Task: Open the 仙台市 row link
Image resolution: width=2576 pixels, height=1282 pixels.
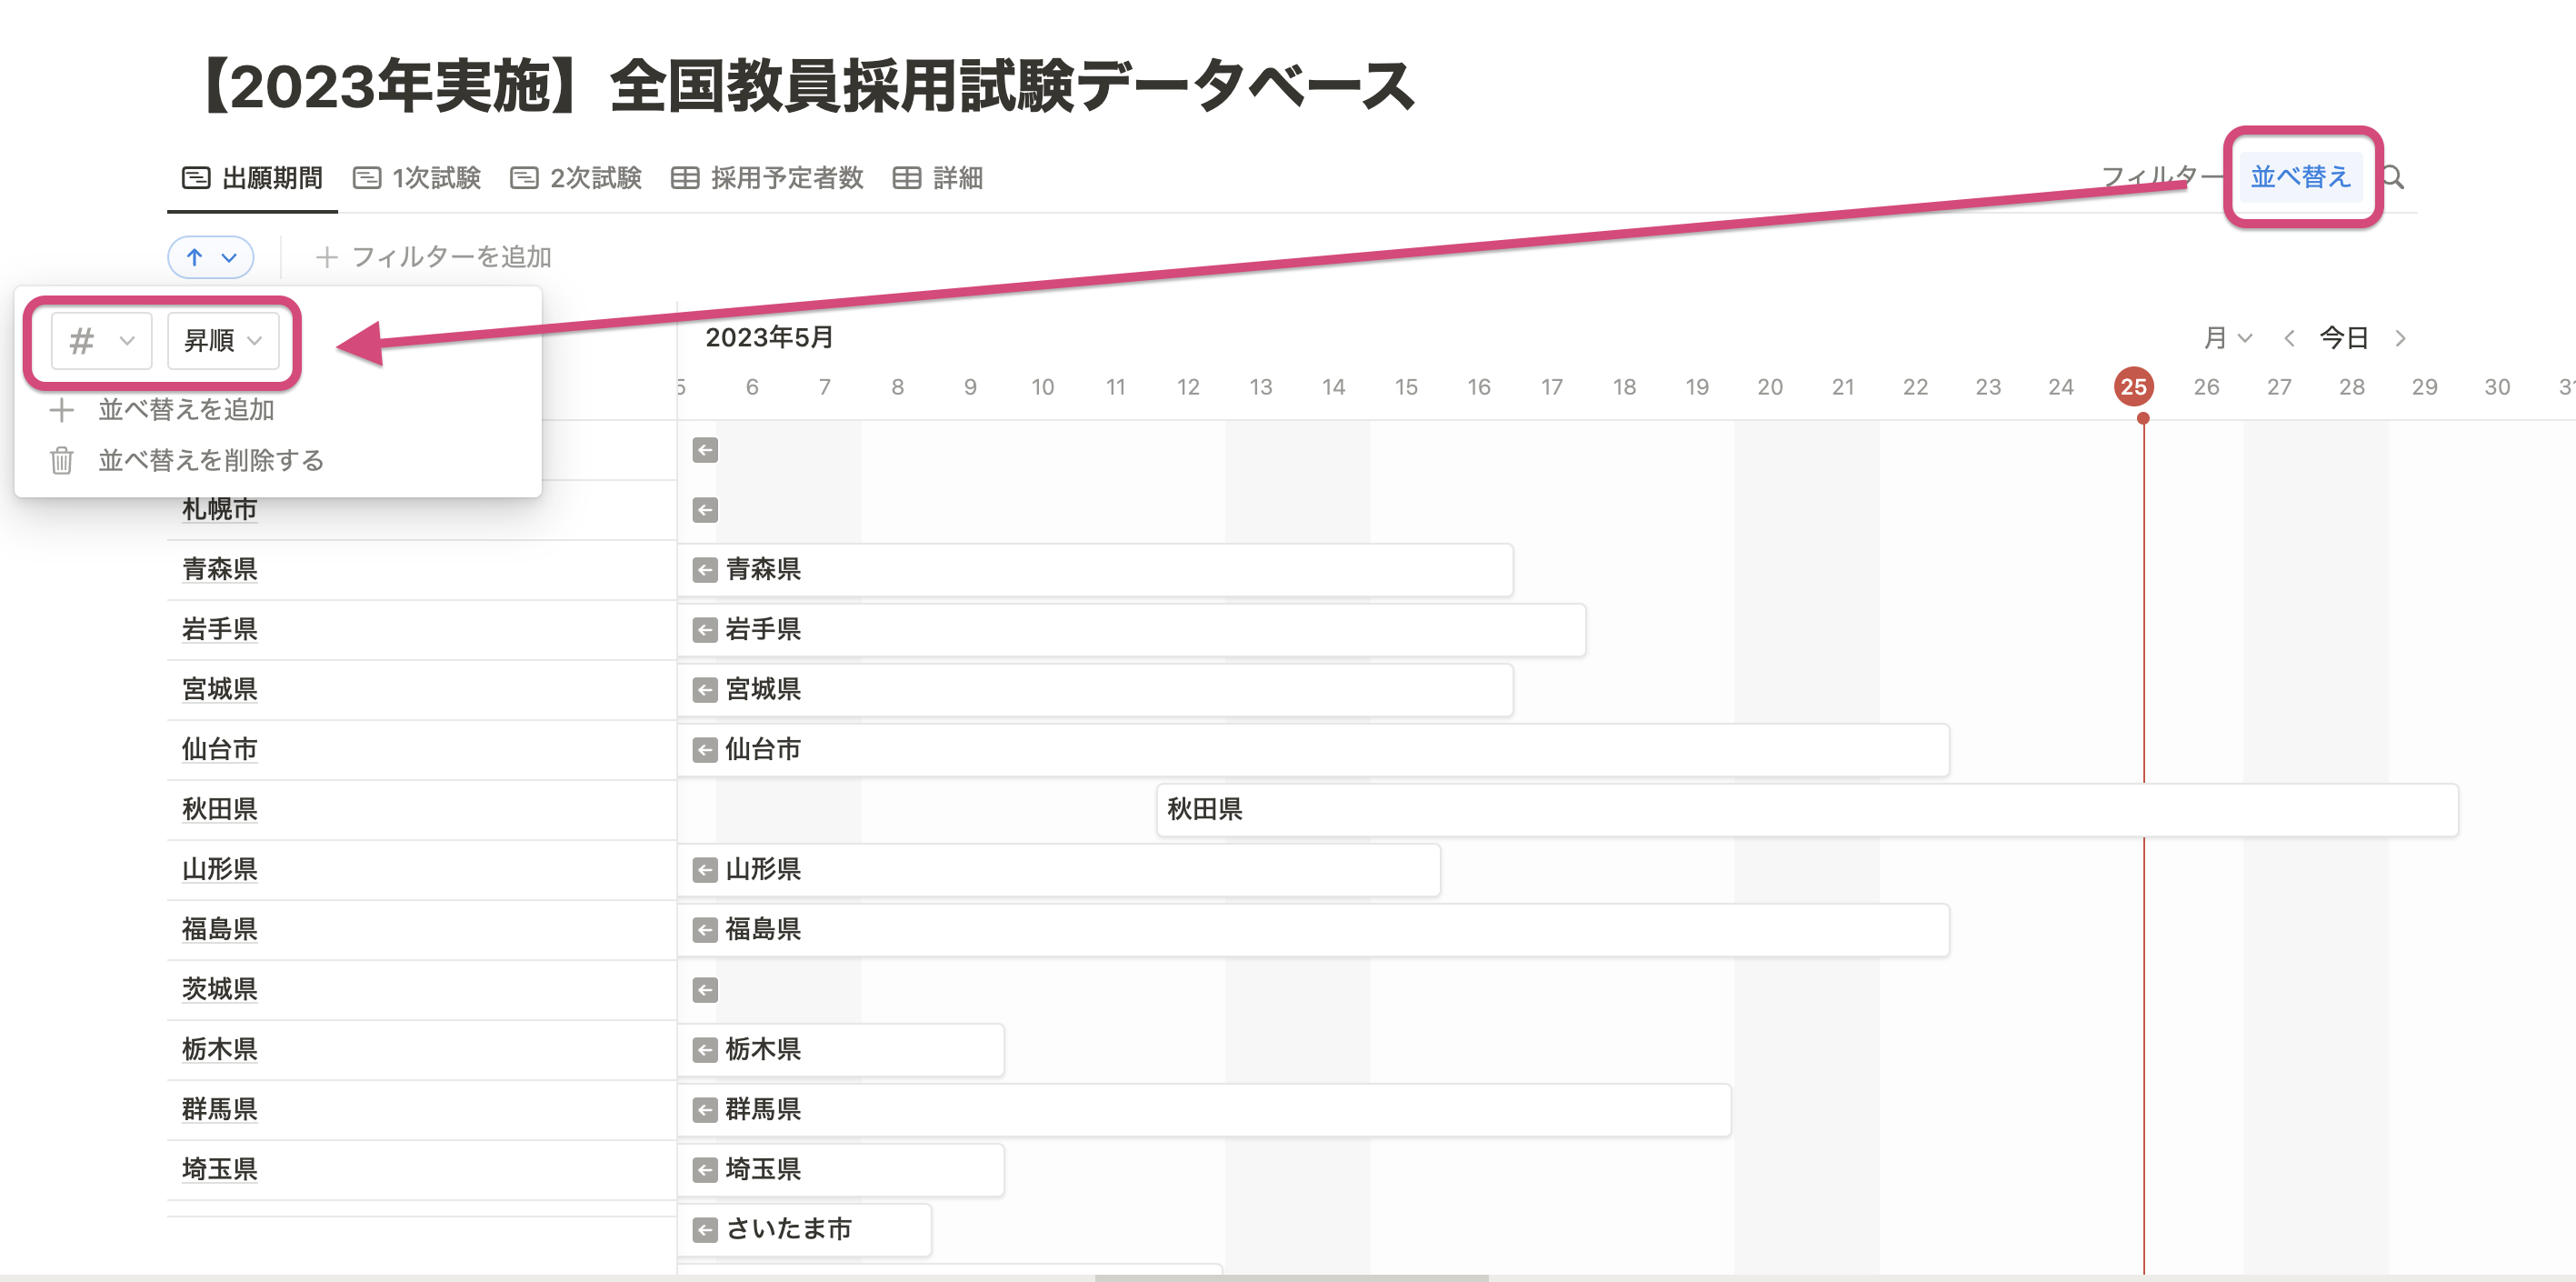Action: tap(219, 749)
